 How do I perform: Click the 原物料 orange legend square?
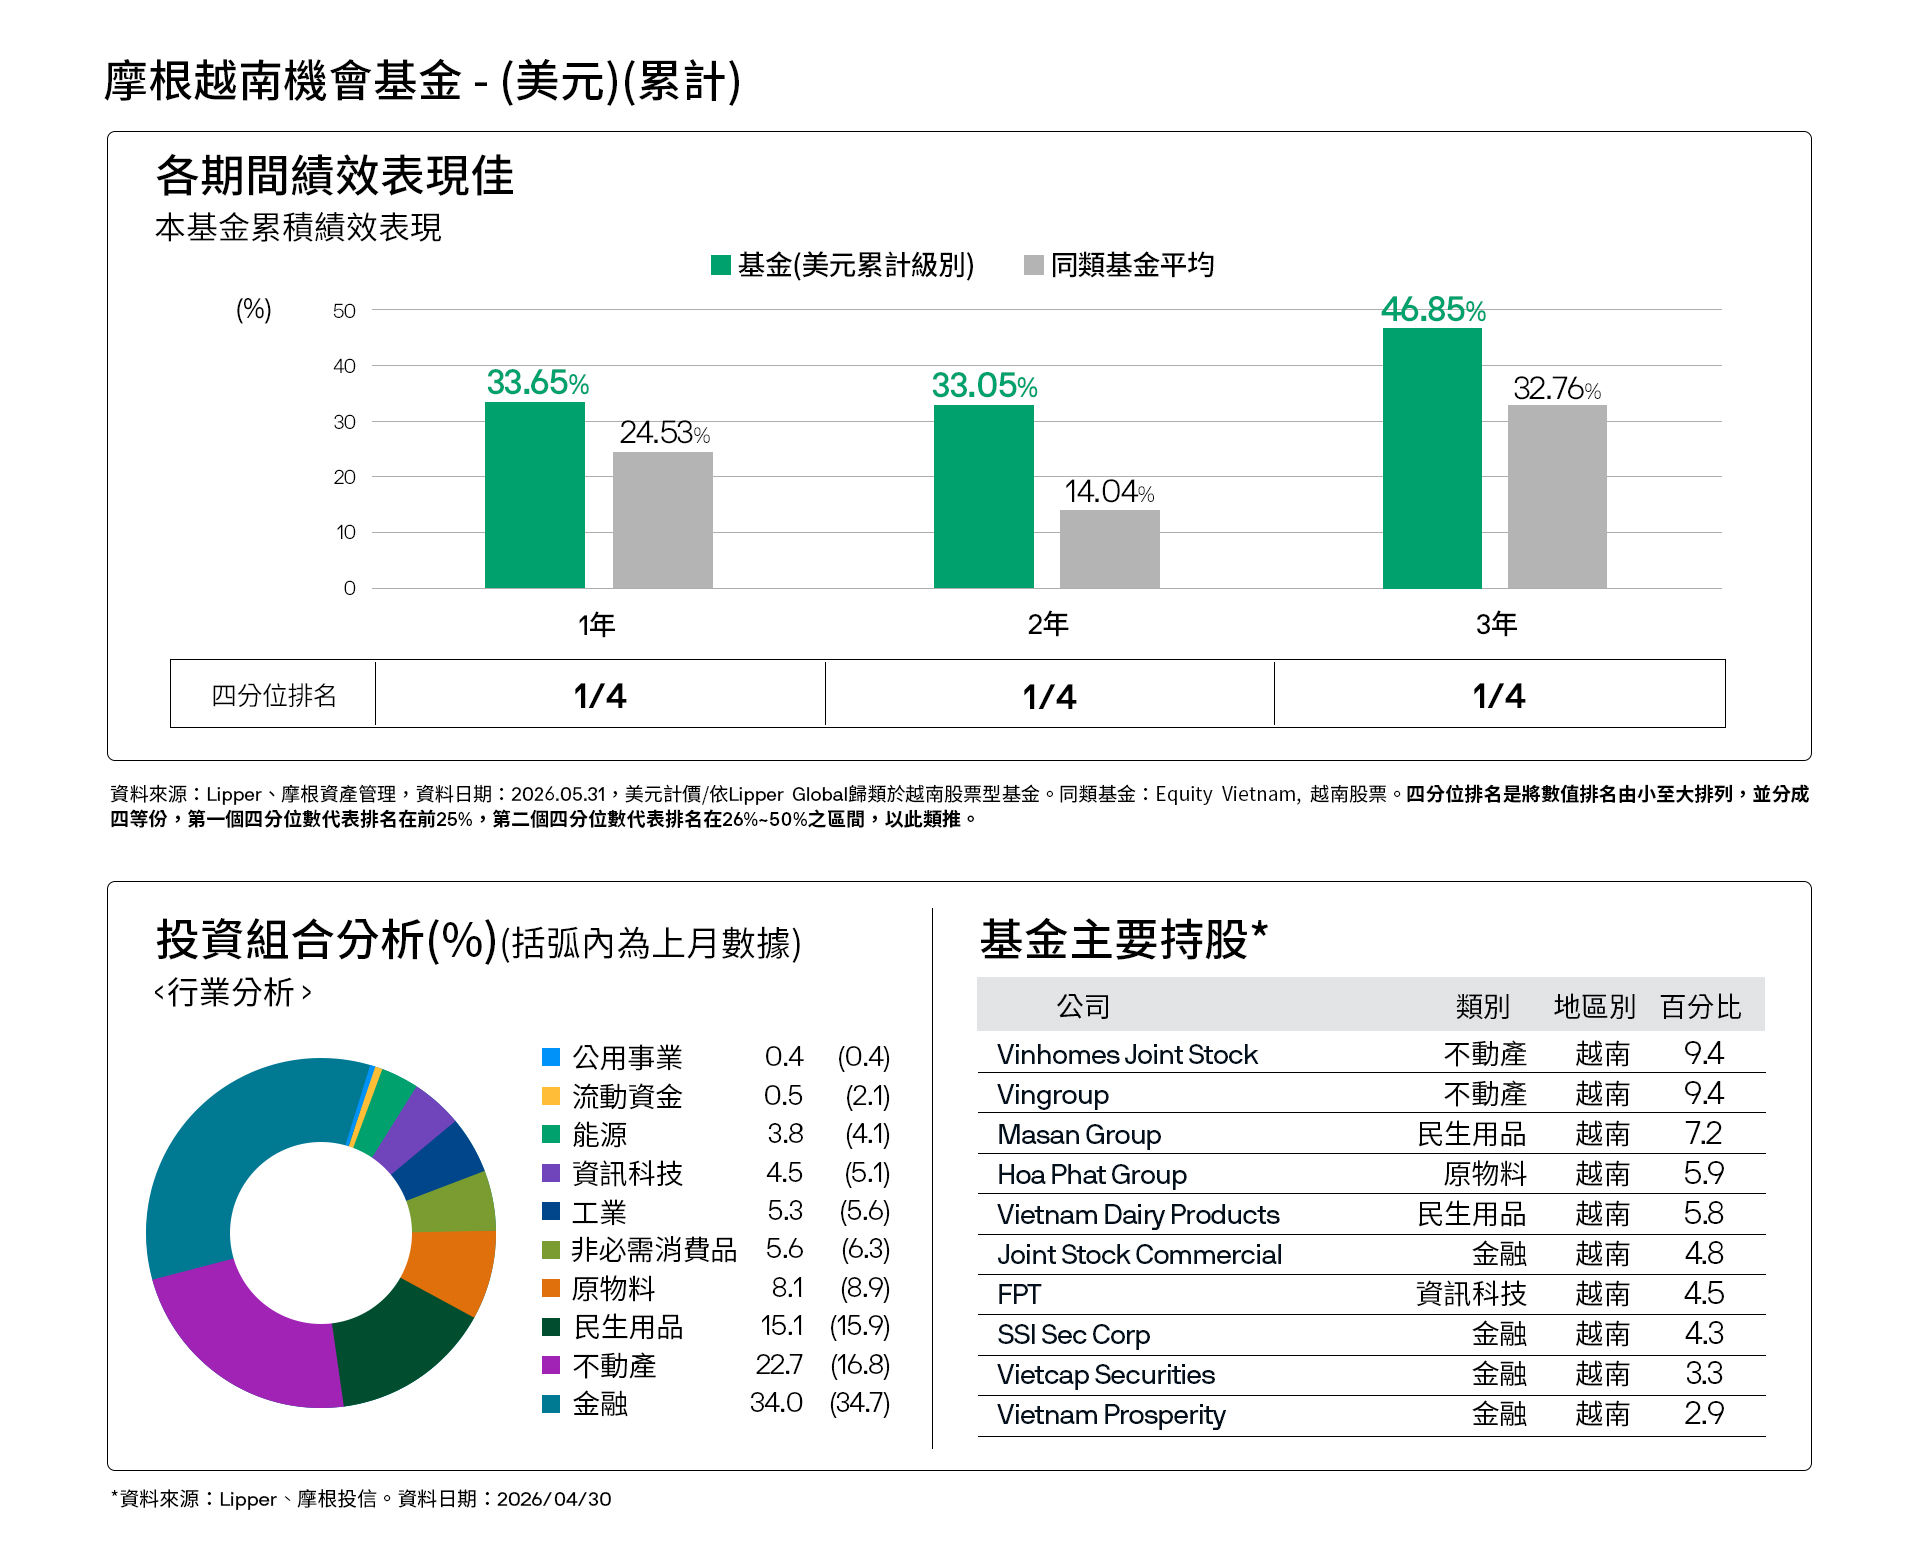(551, 1288)
